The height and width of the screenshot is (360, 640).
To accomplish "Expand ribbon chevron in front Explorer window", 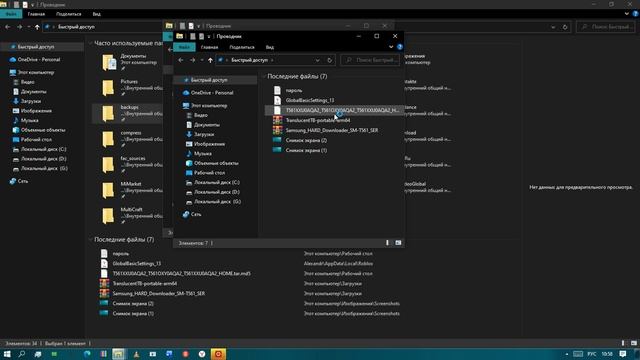I will pos(391,47).
